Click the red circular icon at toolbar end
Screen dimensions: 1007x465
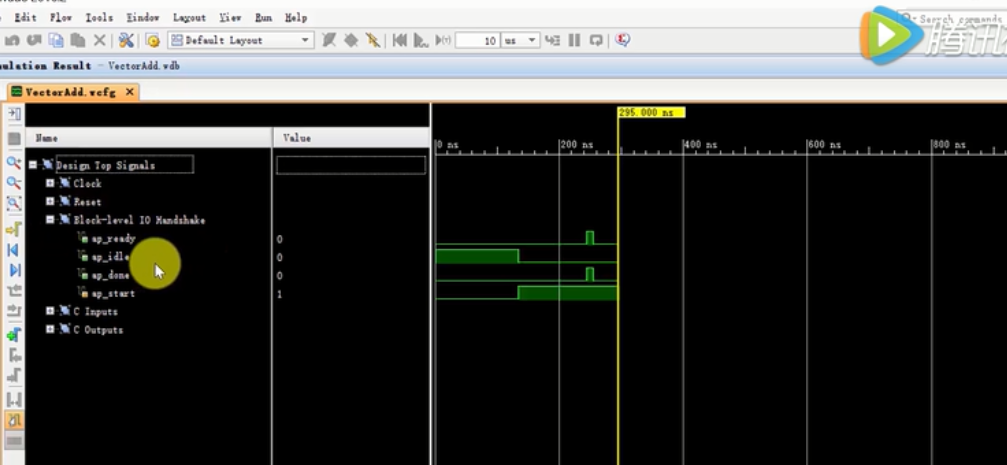pyautogui.click(x=622, y=40)
